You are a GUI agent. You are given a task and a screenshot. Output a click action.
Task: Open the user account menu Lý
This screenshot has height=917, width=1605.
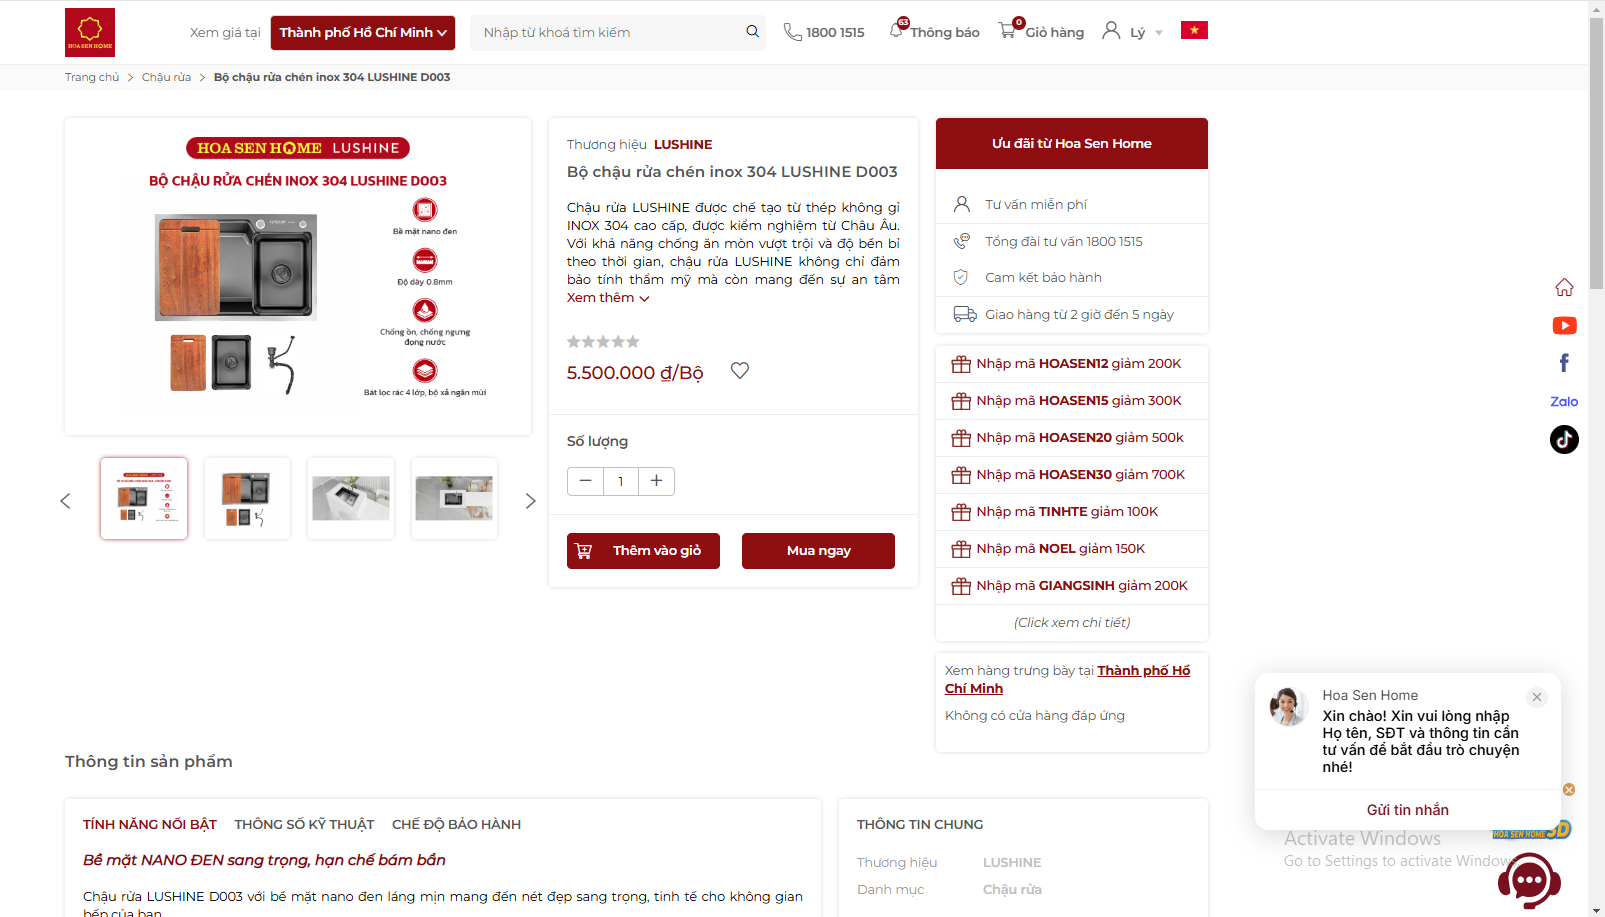(1132, 32)
